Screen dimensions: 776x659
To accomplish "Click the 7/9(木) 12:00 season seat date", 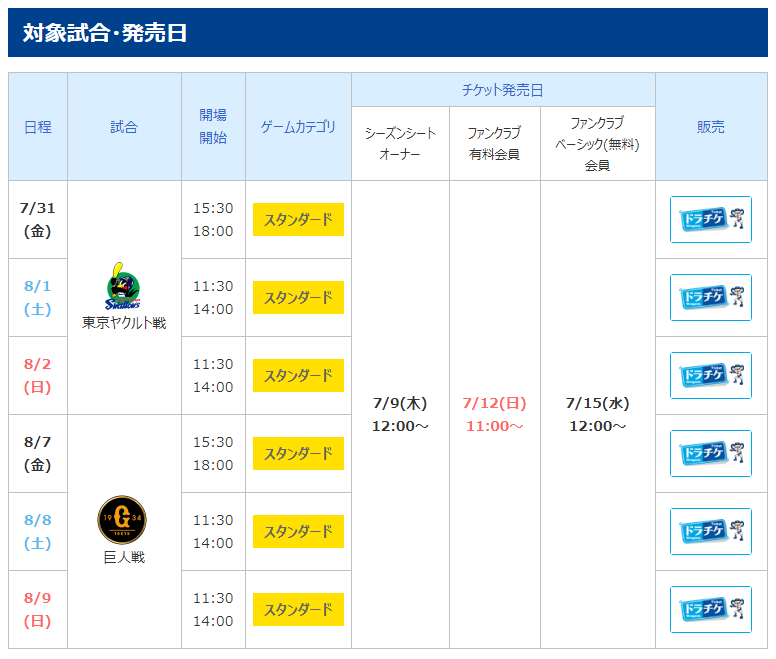I will pos(400,415).
